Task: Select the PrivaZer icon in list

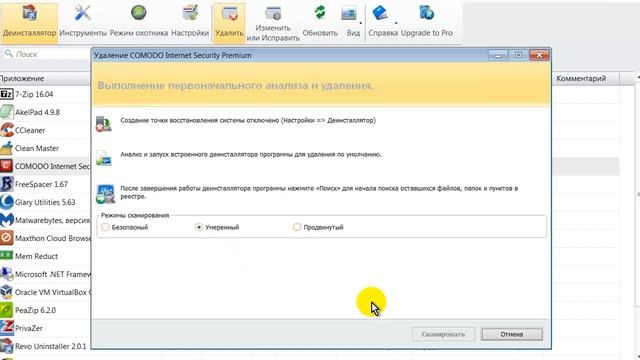Action: (7, 328)
